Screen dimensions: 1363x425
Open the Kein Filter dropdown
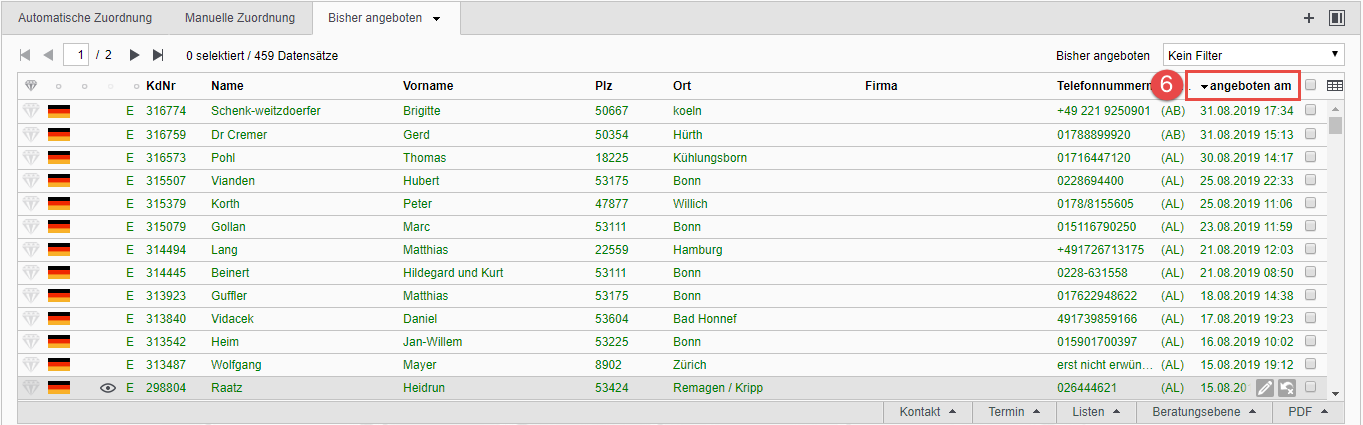[1253, 55]
